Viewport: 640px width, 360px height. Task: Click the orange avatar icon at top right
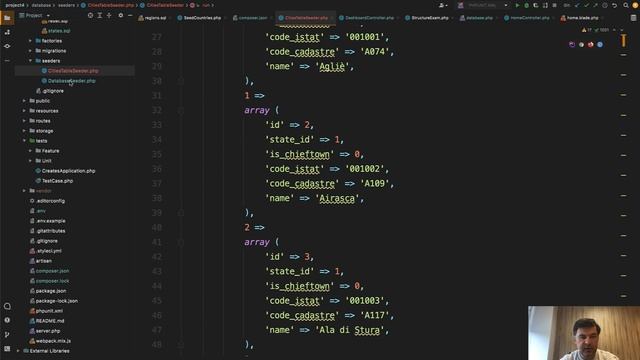coord(635,5)
